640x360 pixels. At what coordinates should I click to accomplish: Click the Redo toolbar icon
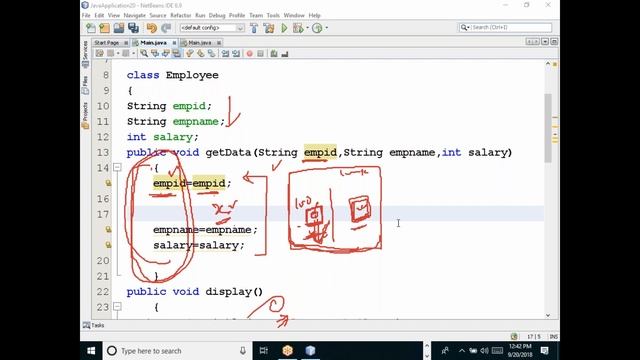pyautogui.click(x=166, y=28)
